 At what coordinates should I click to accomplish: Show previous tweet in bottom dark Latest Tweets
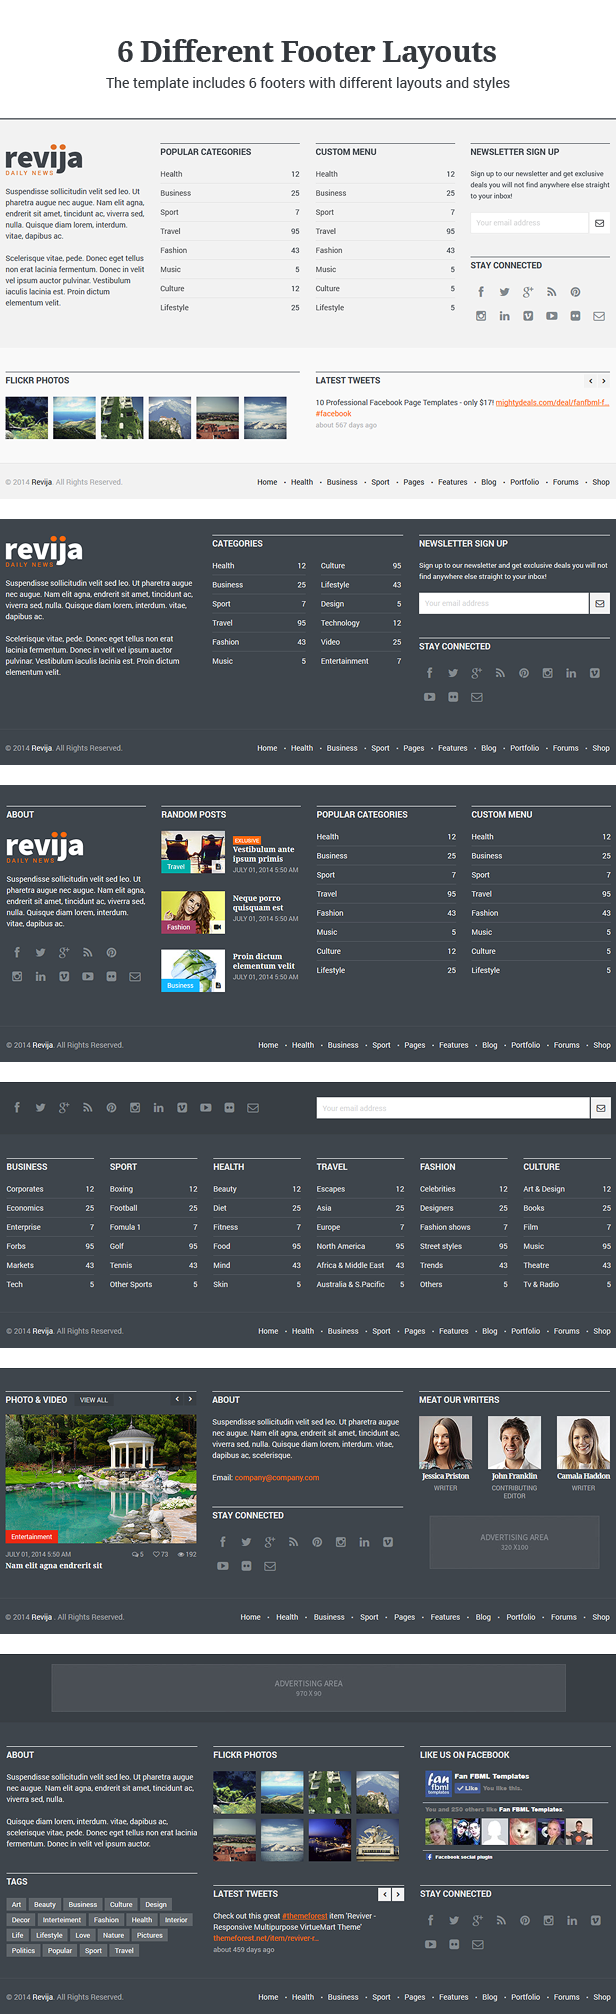coord(384,1894)
